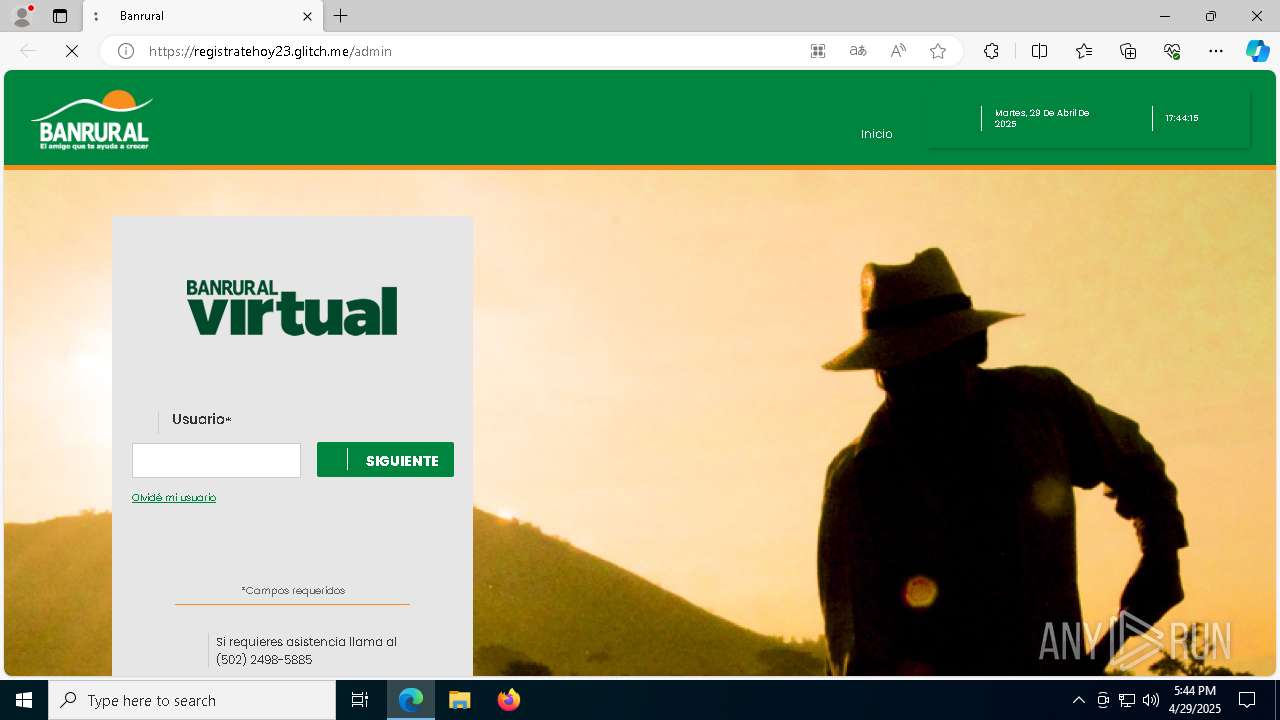Image resolution: width=1280 pixels, height=720 pixels.
Task: View site information icon in address bar
Action: (126, 51)
